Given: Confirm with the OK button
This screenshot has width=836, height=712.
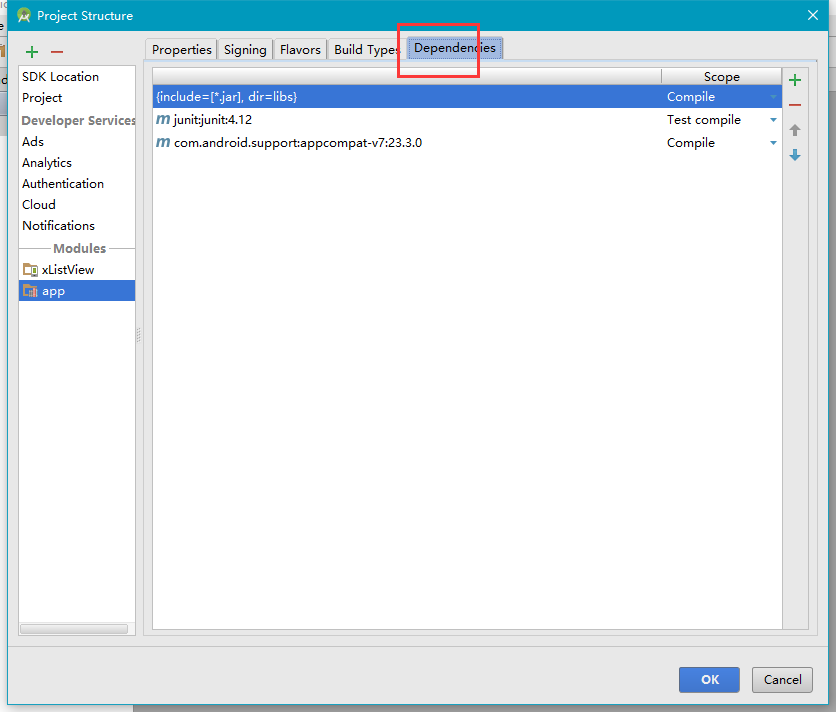Looking at the screenshot, I should pos(709,679).
